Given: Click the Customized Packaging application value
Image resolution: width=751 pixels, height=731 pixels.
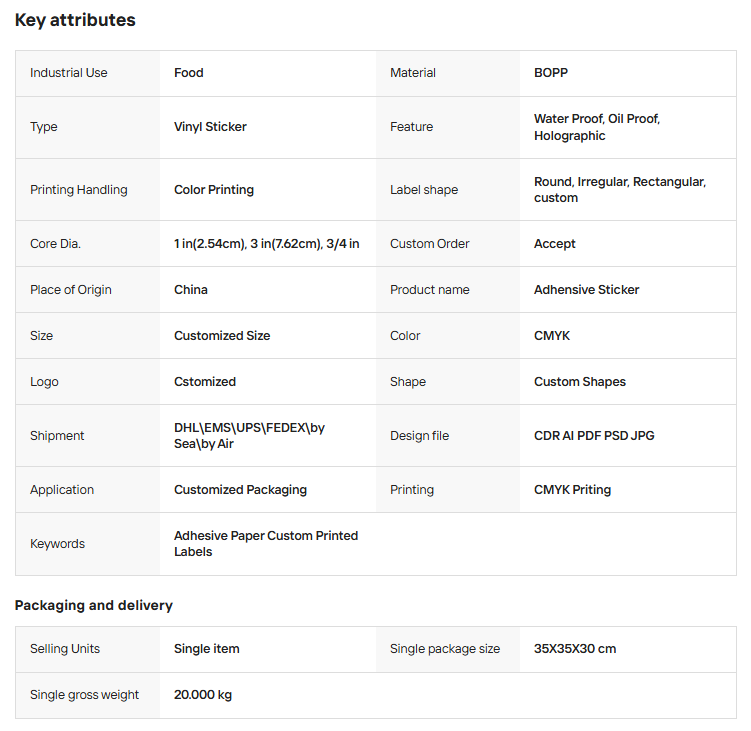Looking at the screenshot, I should pos(240,490).
